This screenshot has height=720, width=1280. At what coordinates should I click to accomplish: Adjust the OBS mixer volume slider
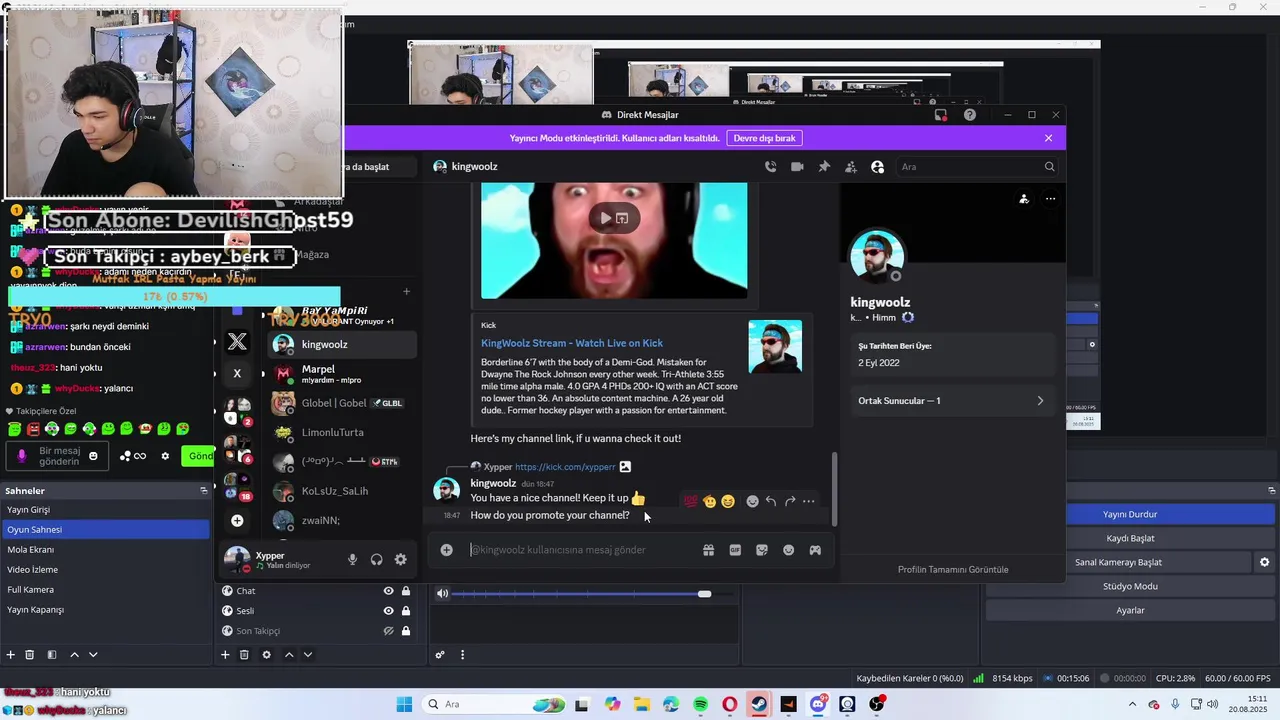click(704, 594)
